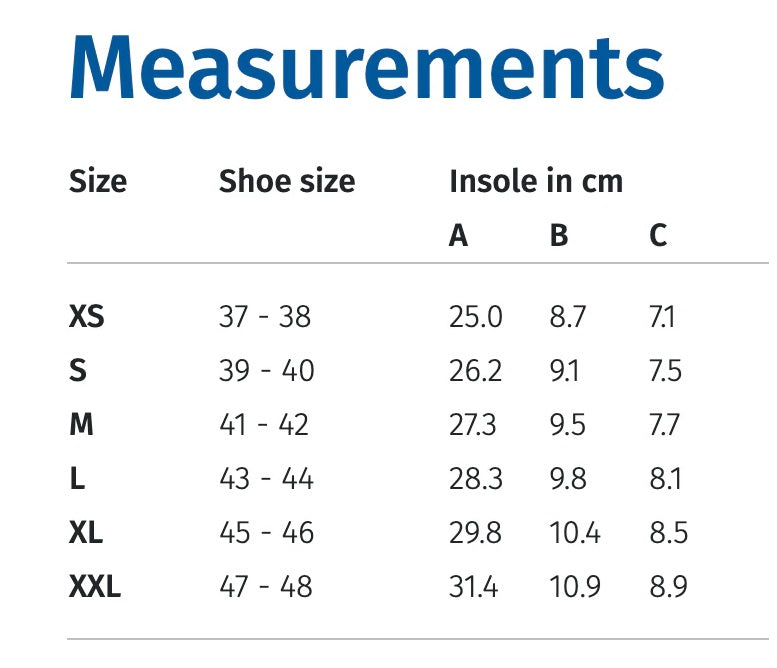Select the XXL size row label
Image resolution: width=777 pixels, height=668 pixels.
click(95, 587)
